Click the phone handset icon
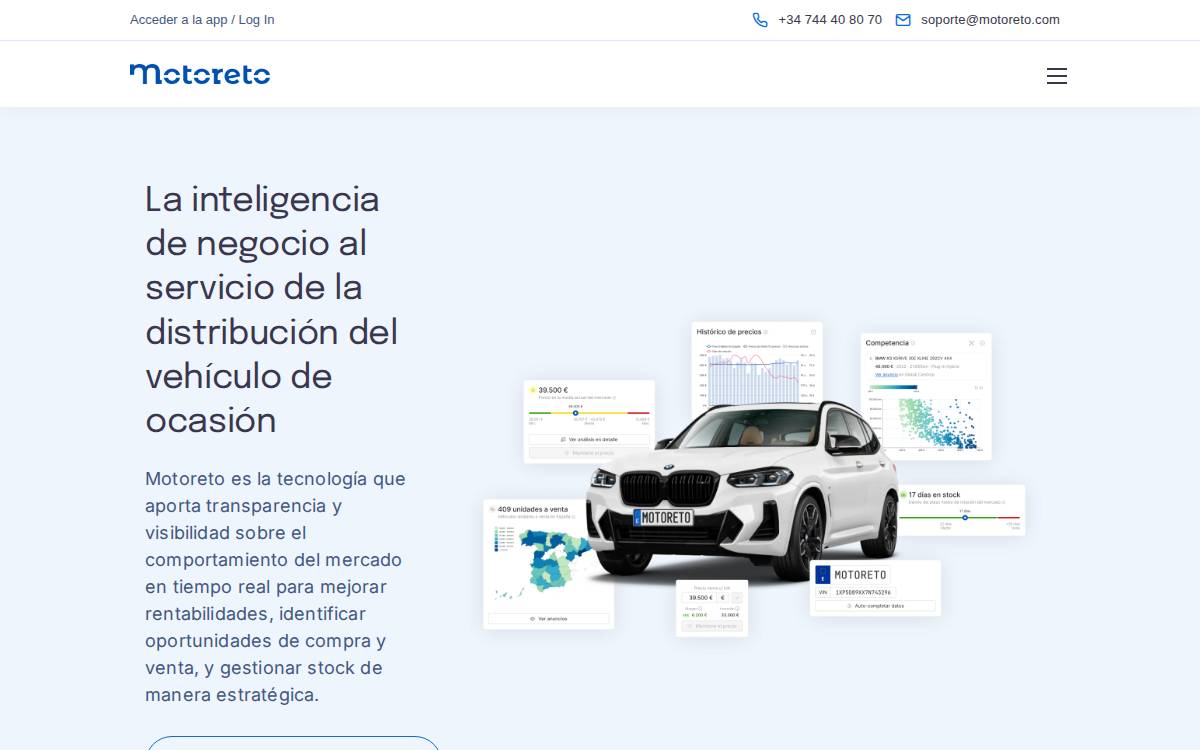Viewport: 1200px width, 750px height. [x=760, y=20]
